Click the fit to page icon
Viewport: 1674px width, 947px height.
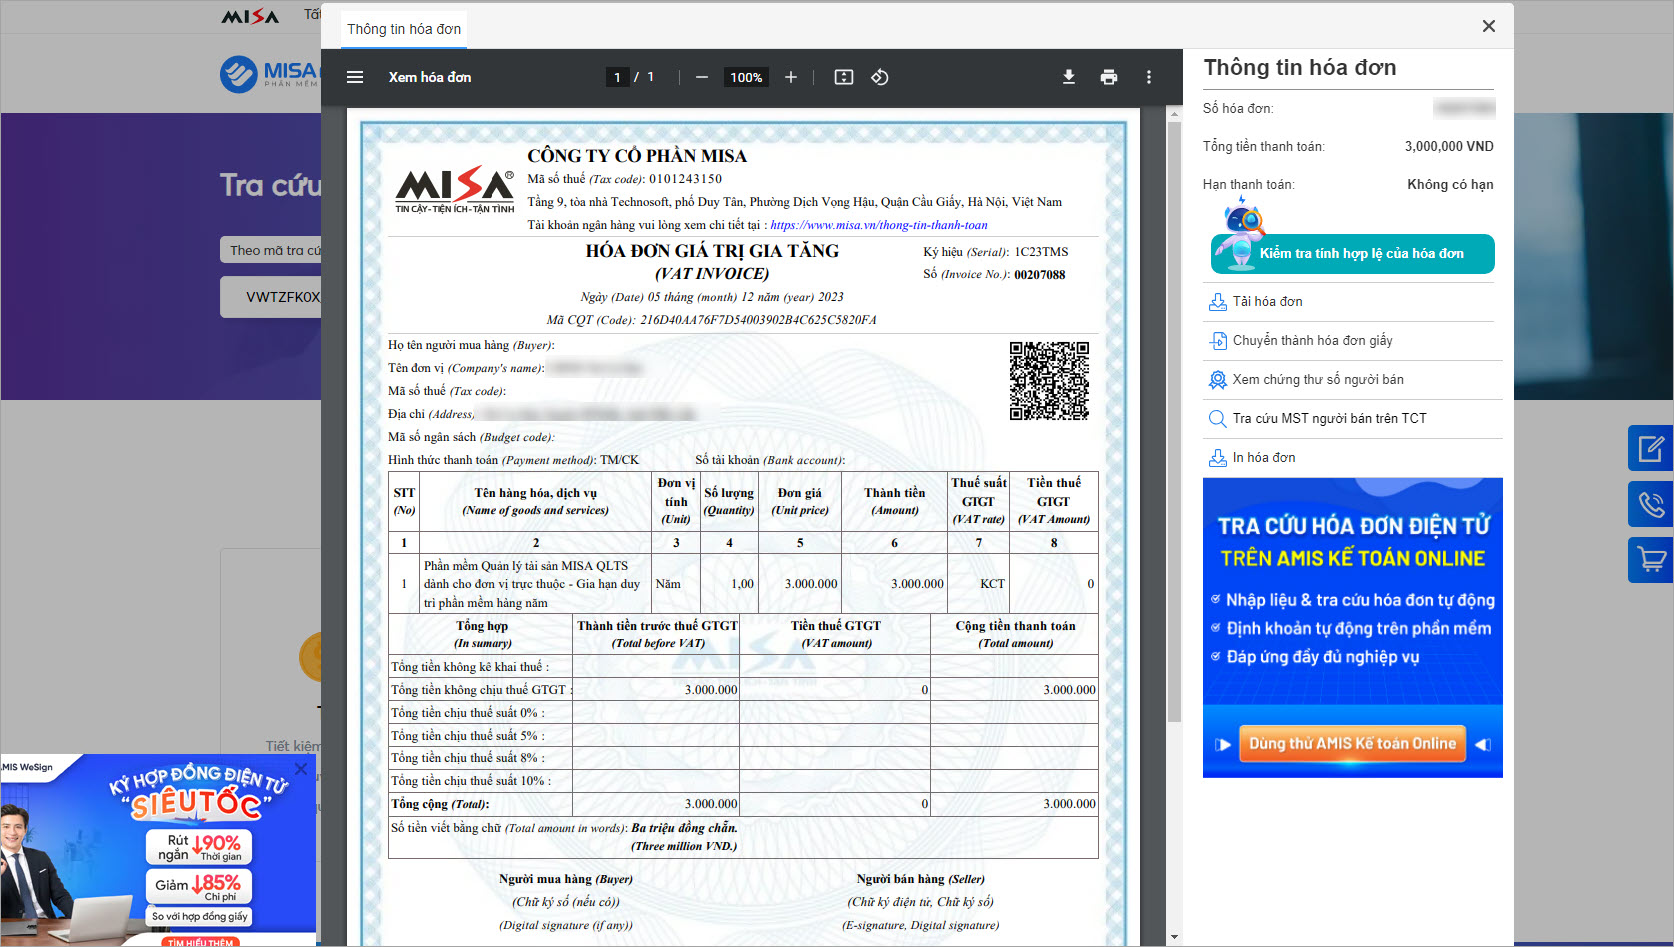point(844,77)
